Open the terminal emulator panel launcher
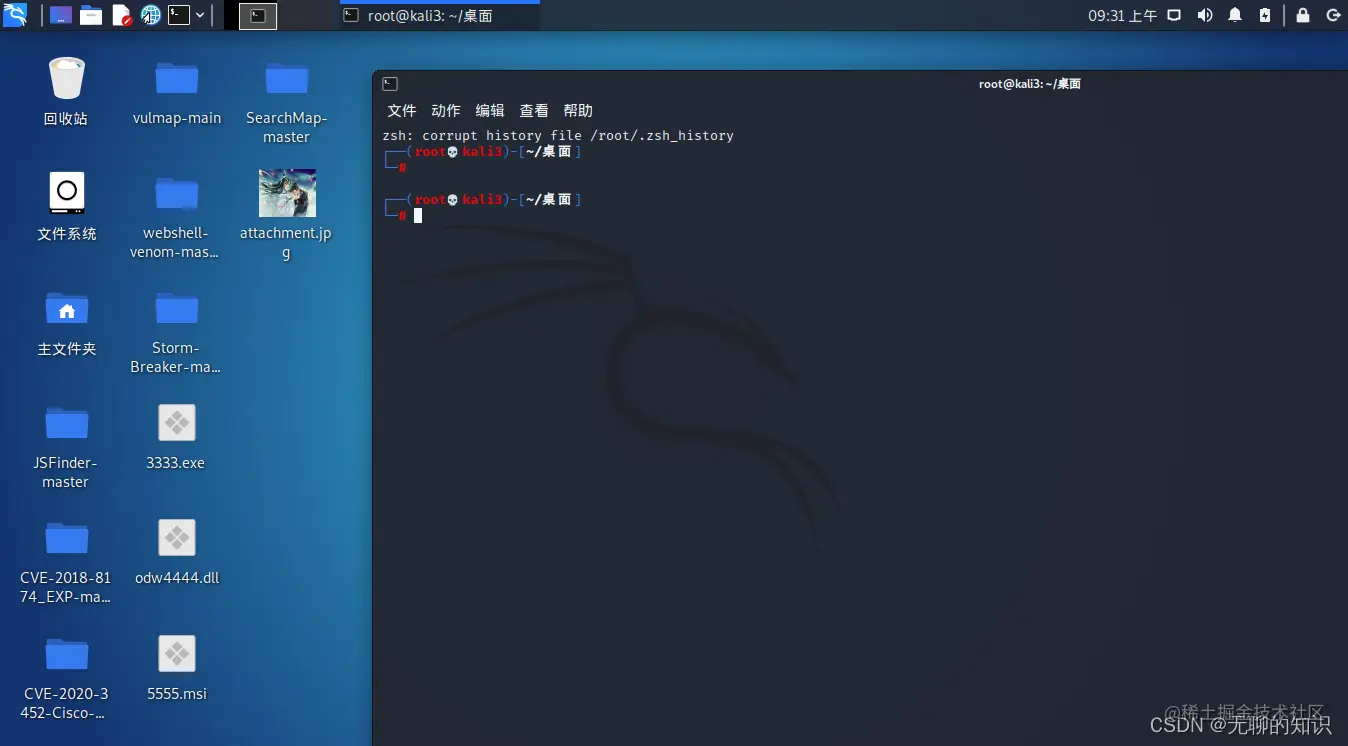 pyautogui.click(x=179, y=15)
